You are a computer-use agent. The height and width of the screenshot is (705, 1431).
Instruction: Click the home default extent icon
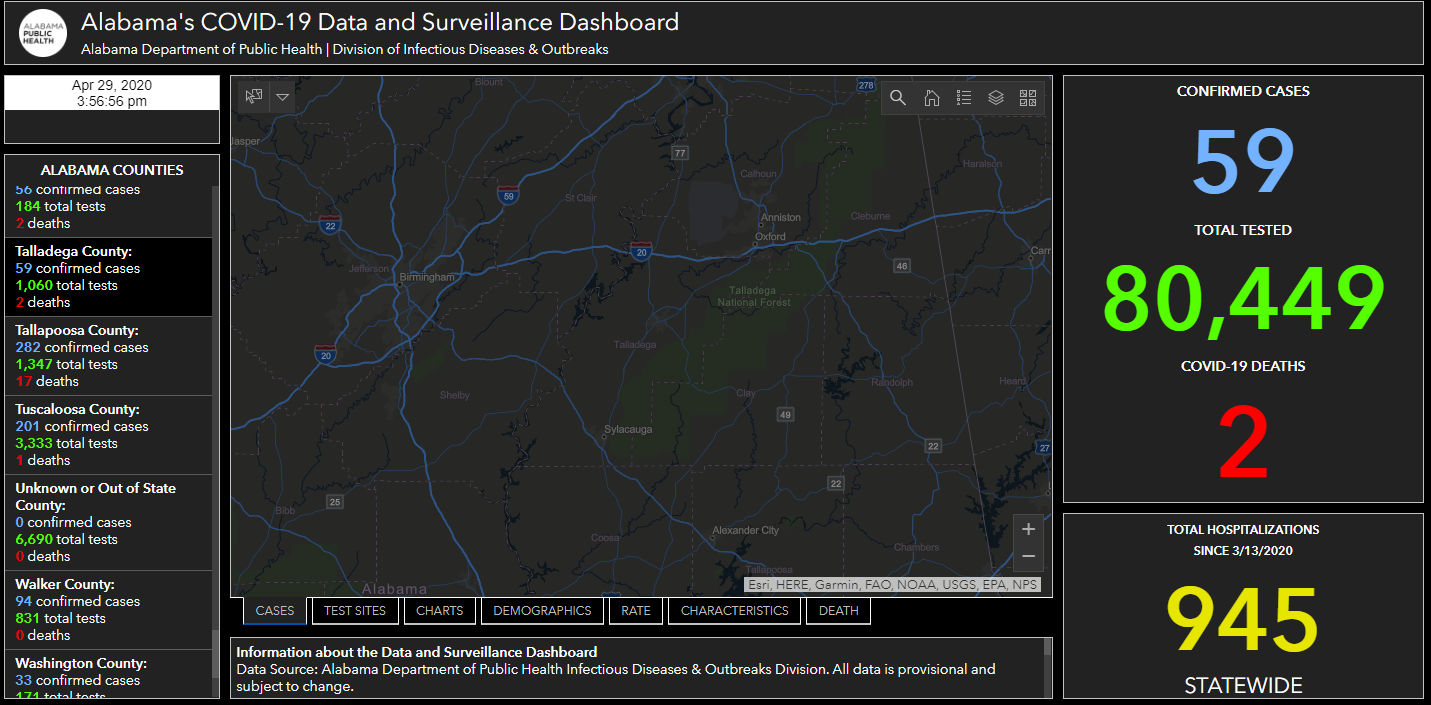point(931,97)
